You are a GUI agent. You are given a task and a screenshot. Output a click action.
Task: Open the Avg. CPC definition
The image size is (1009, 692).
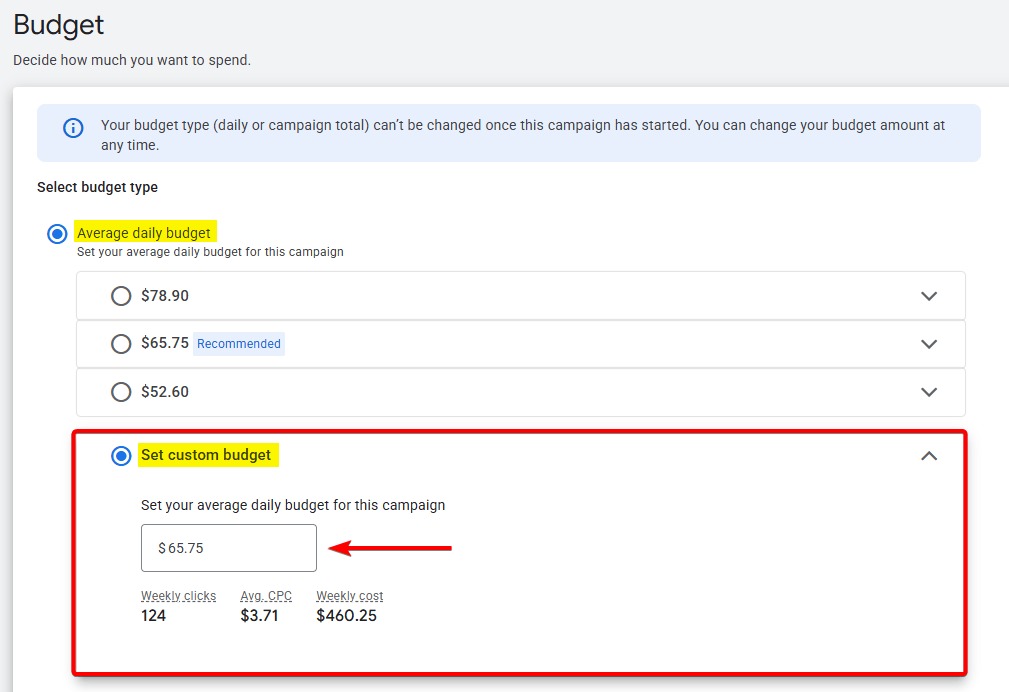pos(265,595)
